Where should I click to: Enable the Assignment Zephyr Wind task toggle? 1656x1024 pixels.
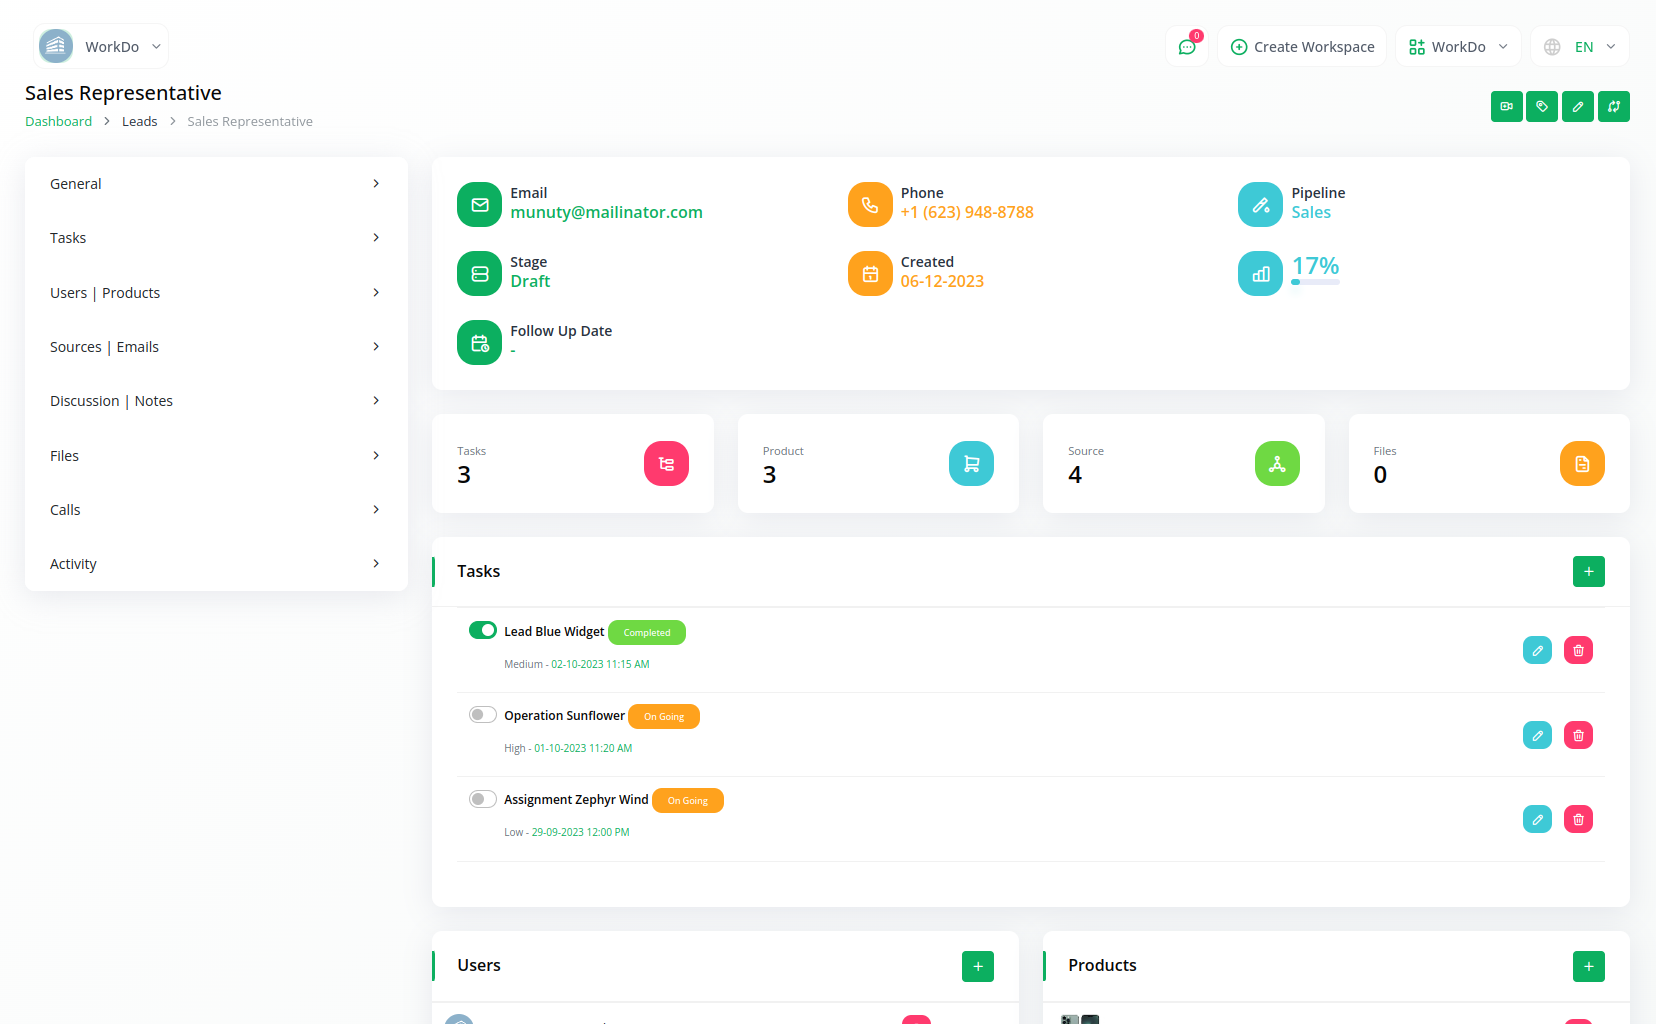point(483,799)
